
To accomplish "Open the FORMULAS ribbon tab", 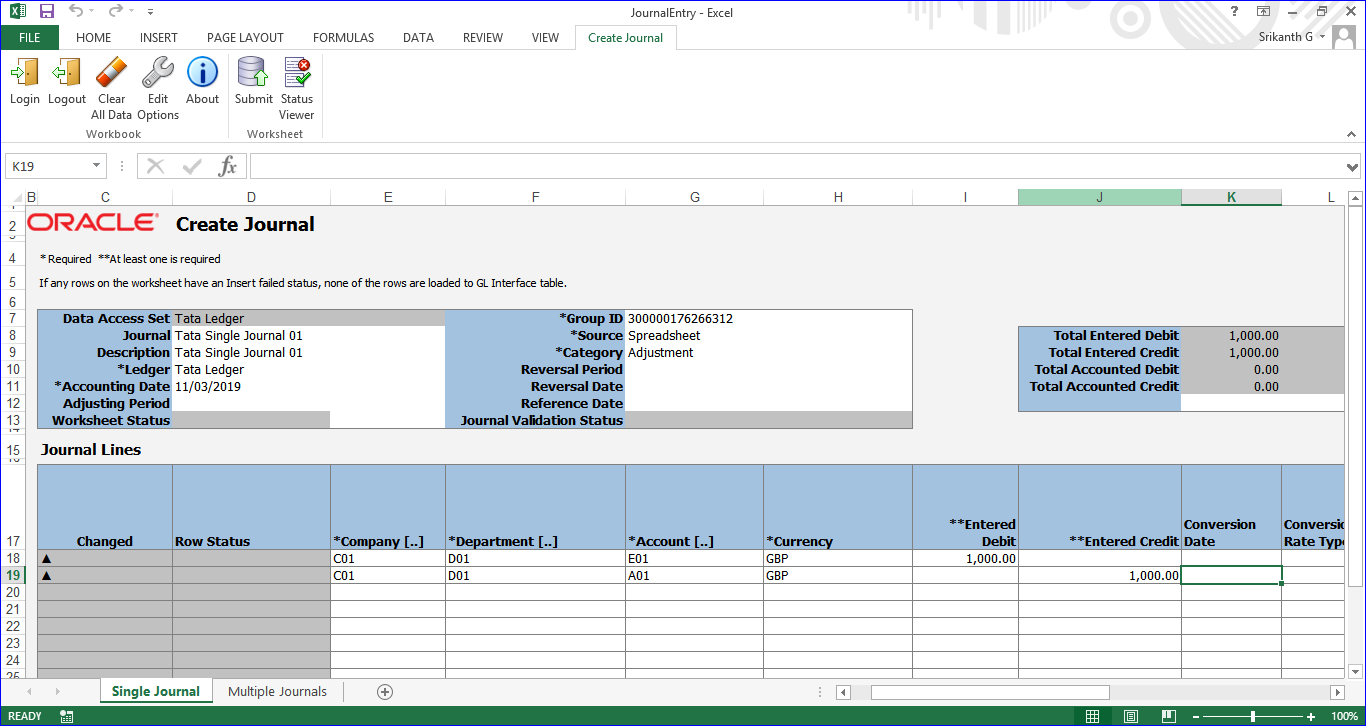I will pos(343,38).
